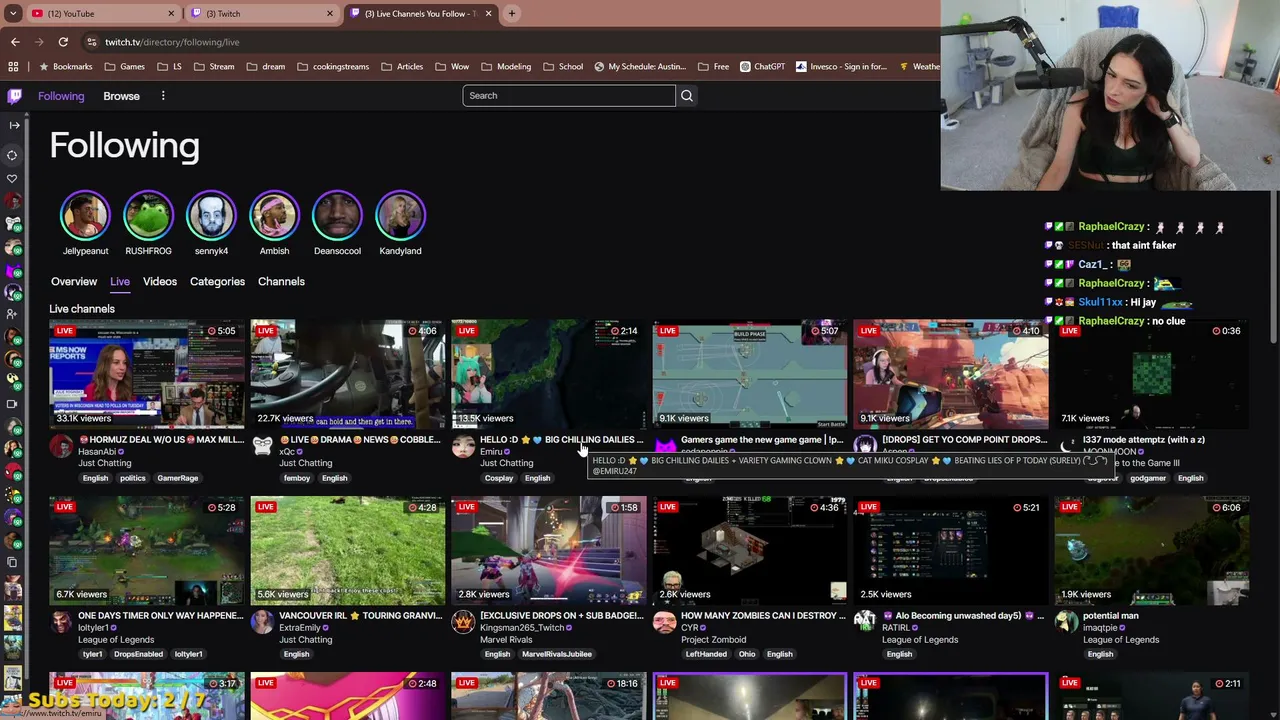Open the three-dot More menu beside Browse

(163, 96)
